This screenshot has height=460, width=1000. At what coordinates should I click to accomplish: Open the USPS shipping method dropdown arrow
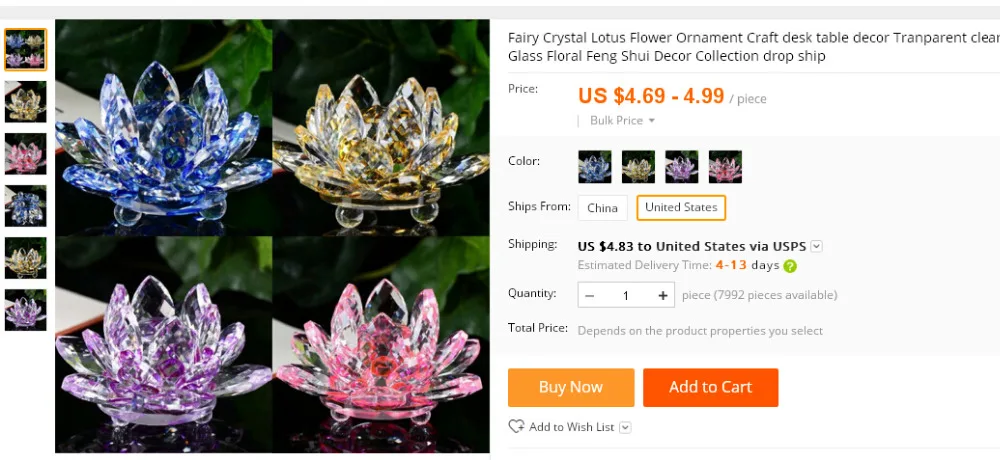[816, 246]
